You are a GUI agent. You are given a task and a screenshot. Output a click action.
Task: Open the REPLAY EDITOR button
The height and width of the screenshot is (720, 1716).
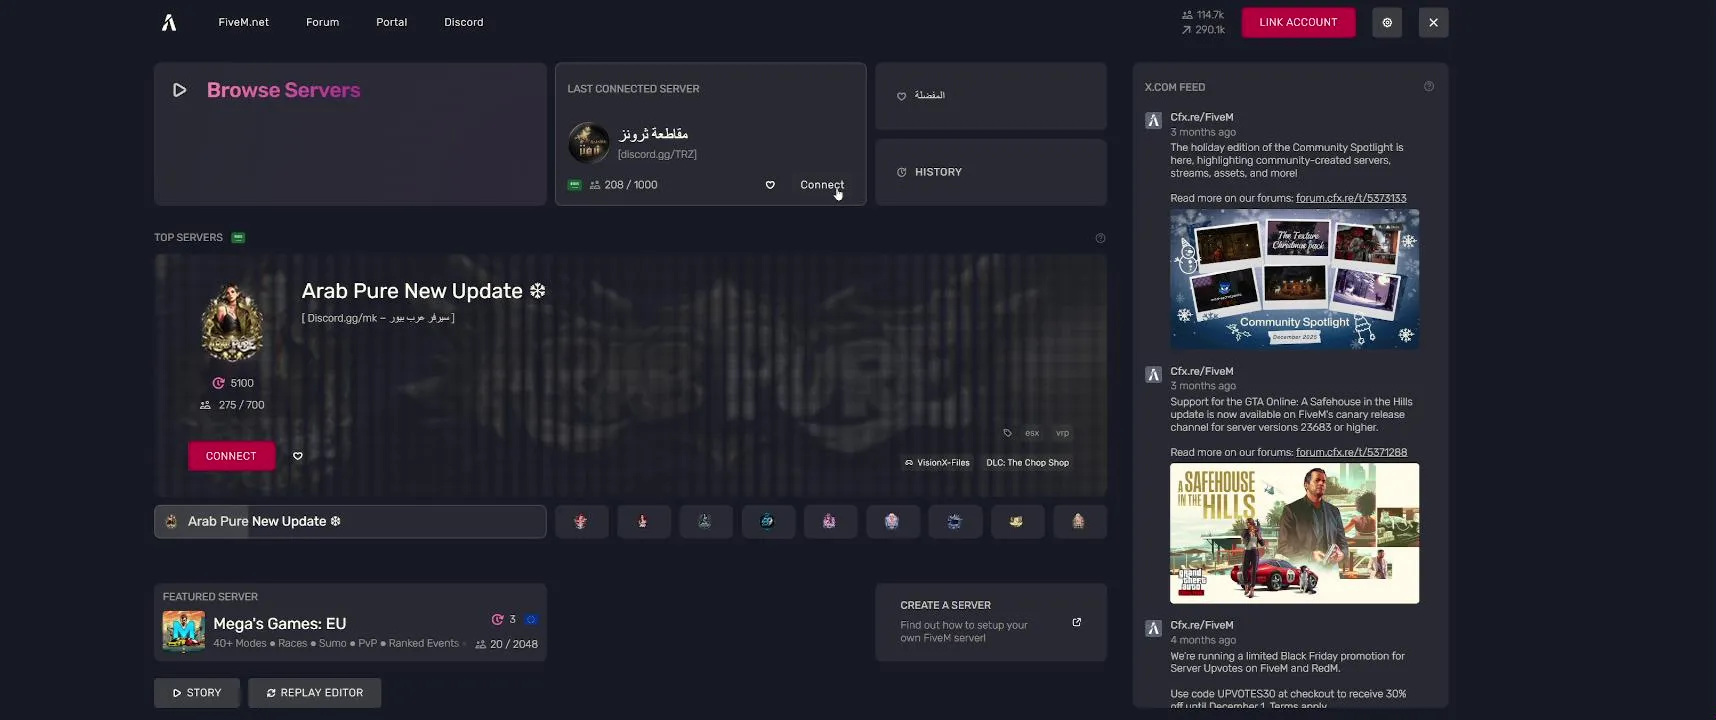[x=314, y=693]
